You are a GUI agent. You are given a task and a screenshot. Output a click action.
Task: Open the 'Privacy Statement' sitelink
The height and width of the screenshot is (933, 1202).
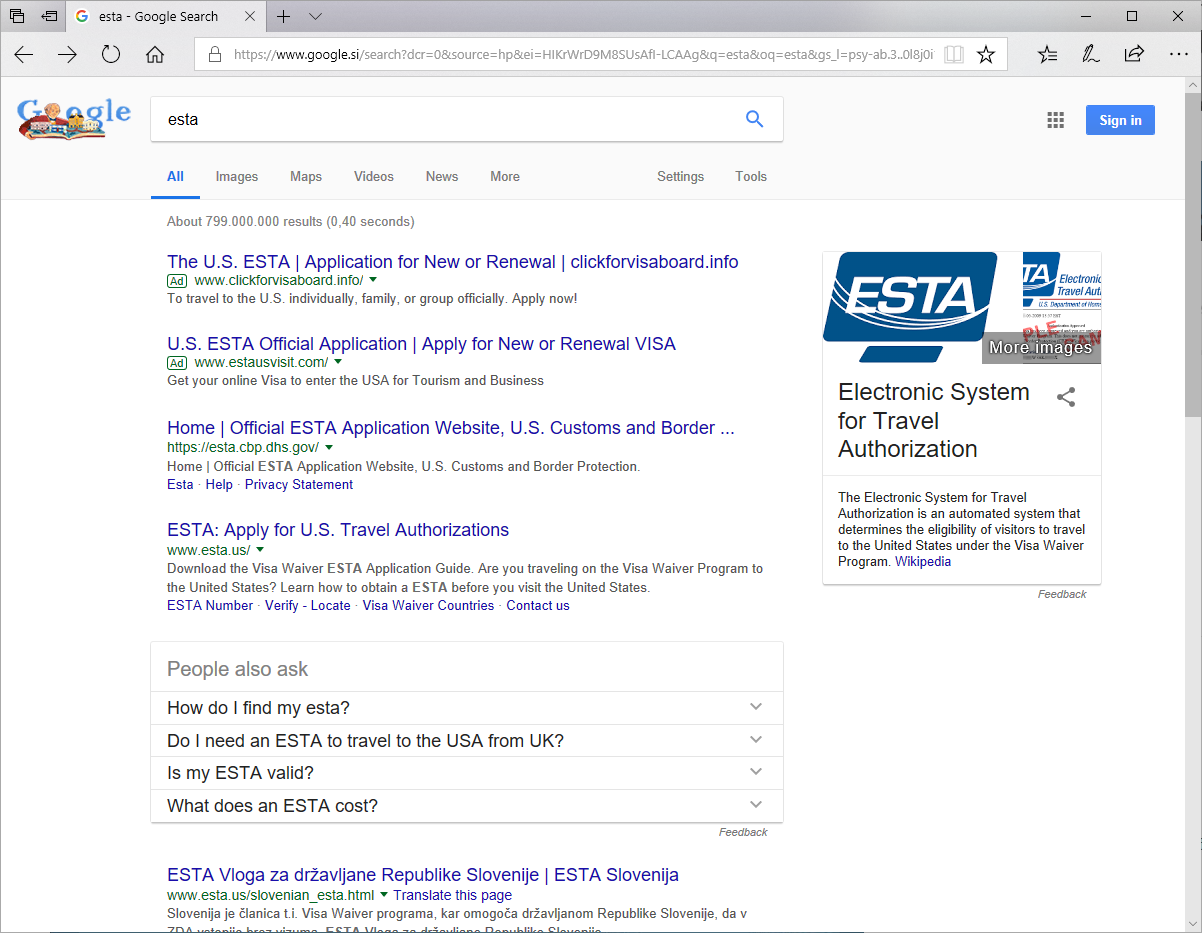[x=299, y=485]
